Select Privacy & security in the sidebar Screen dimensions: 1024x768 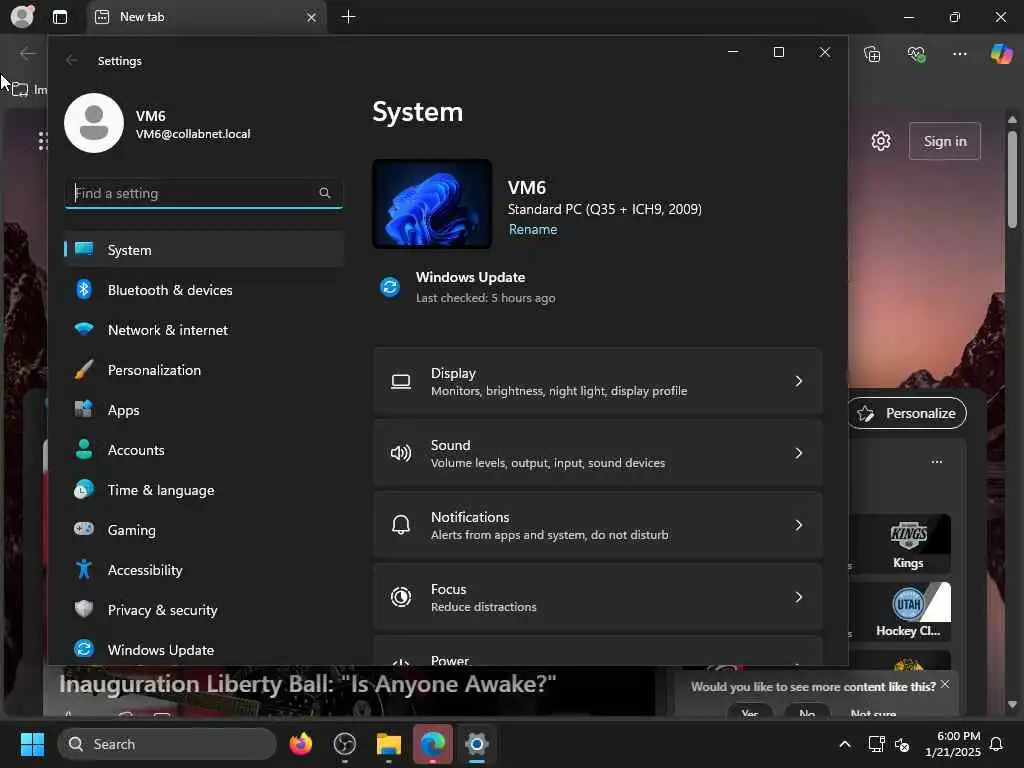(x=204, y=610)
